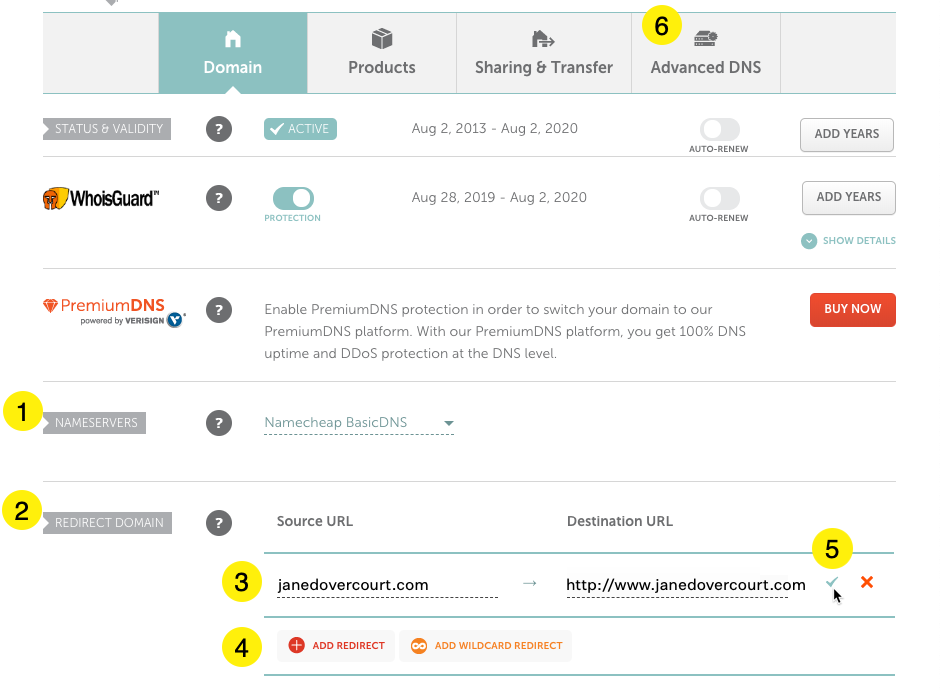
Task: Open the Sharing & Transfer tab
Action: 544,53
